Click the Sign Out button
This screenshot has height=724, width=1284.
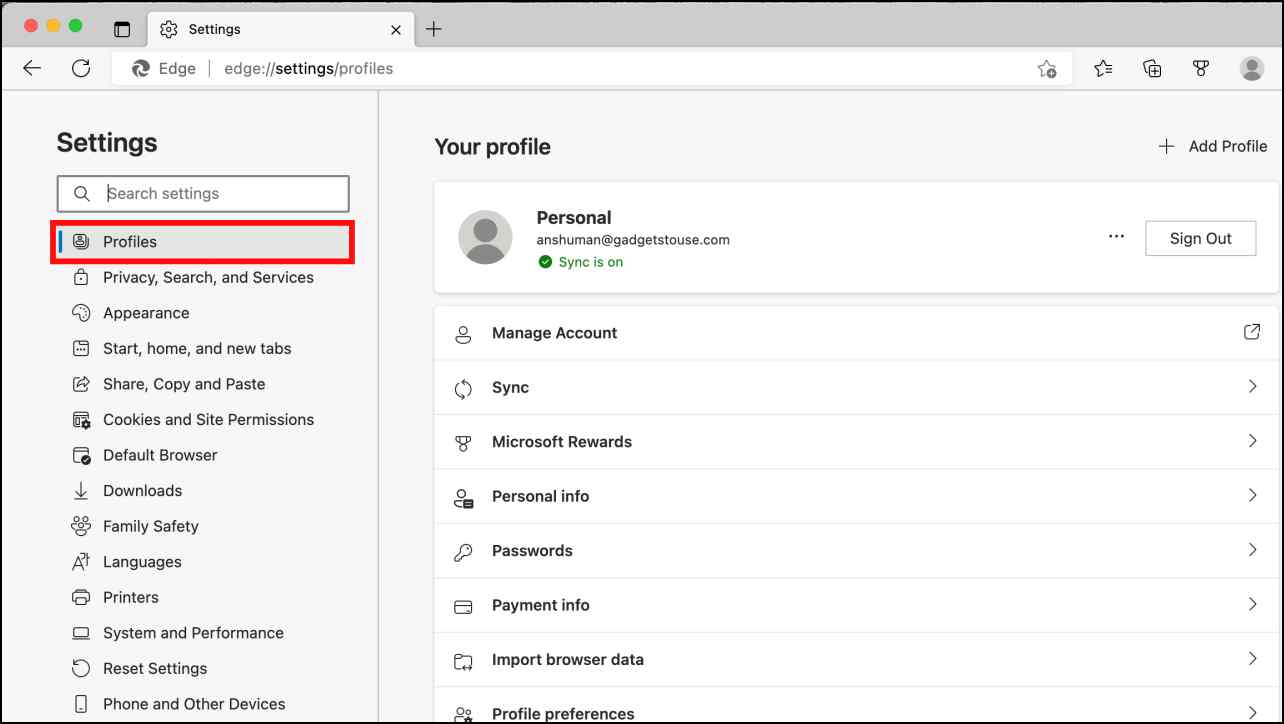tap(1200, 238)
